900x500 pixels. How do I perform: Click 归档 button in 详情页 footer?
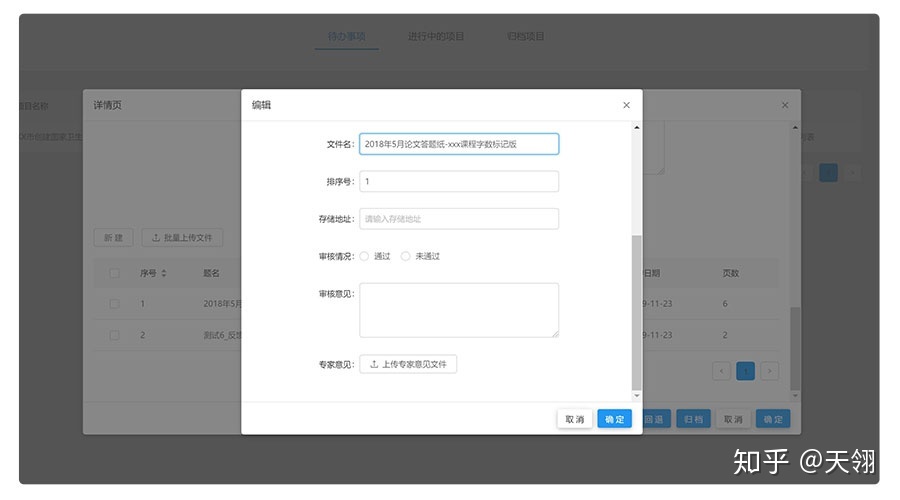693,419
